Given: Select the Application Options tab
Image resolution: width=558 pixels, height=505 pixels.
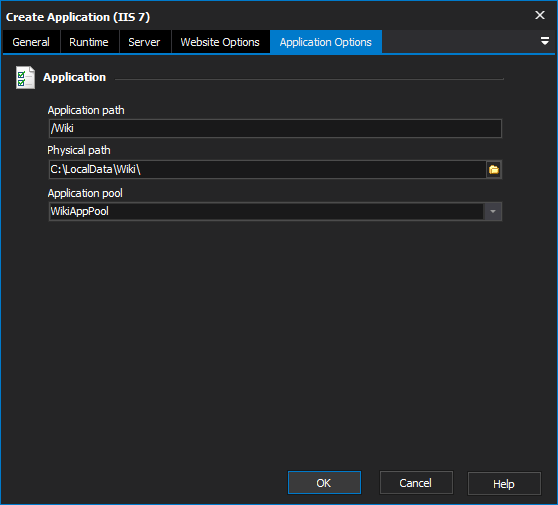Looking at the screenshot, I should [326, 42].
